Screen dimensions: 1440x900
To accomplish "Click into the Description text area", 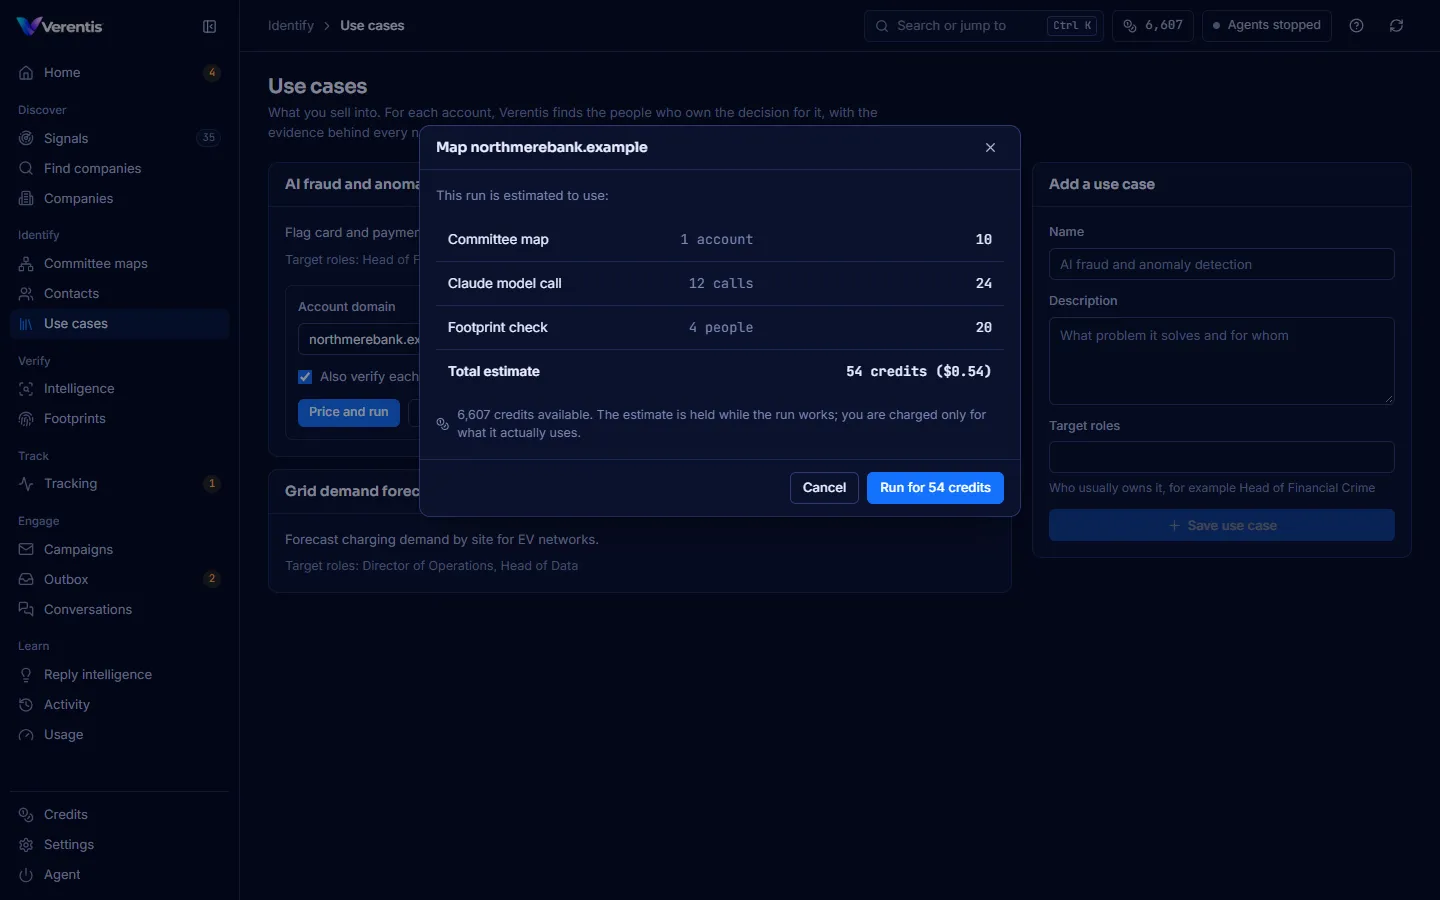I will pos(1222,361).
